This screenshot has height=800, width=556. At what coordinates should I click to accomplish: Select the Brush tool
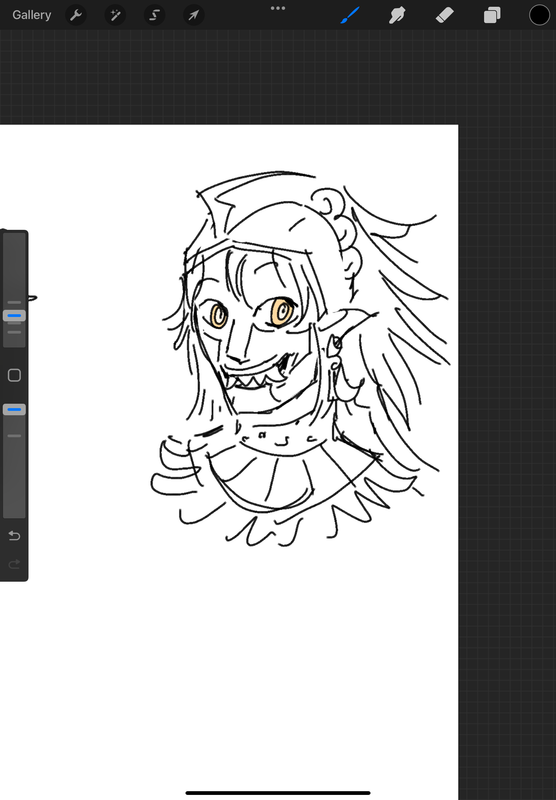(350, 15)
